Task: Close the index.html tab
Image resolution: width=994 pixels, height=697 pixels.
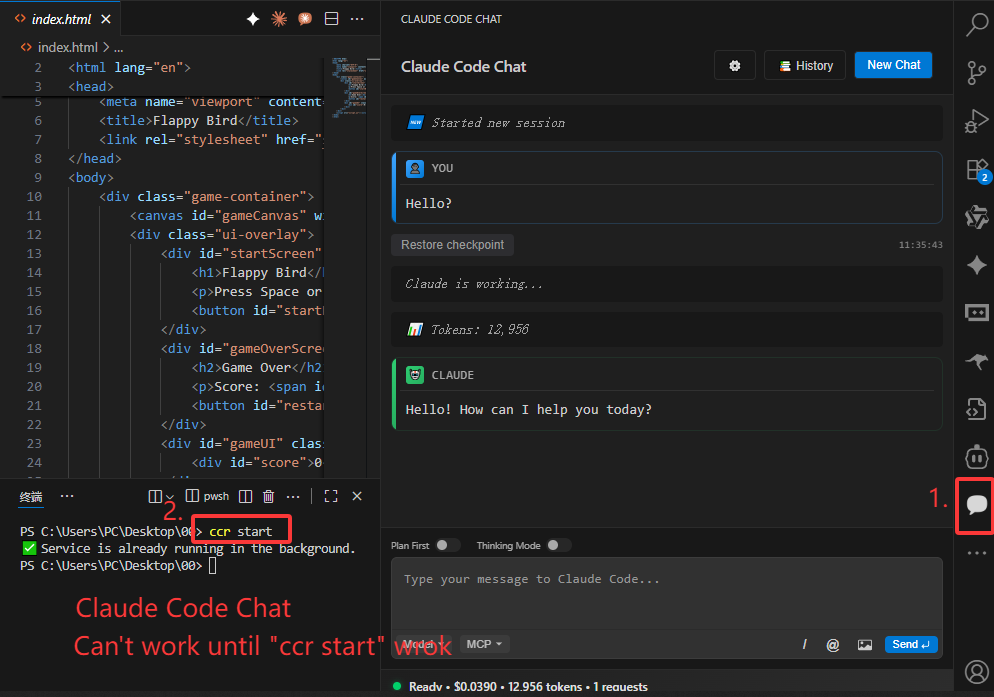Action: tap(106, 19)
